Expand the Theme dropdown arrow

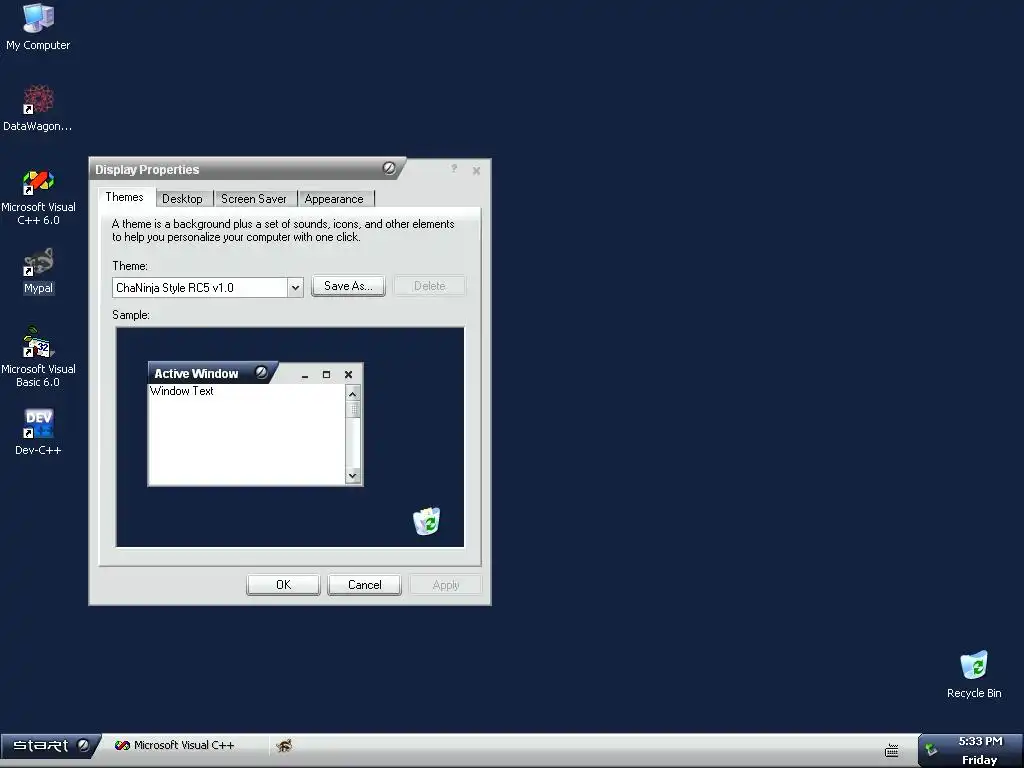pyautogui.click(x=295, y=287)
